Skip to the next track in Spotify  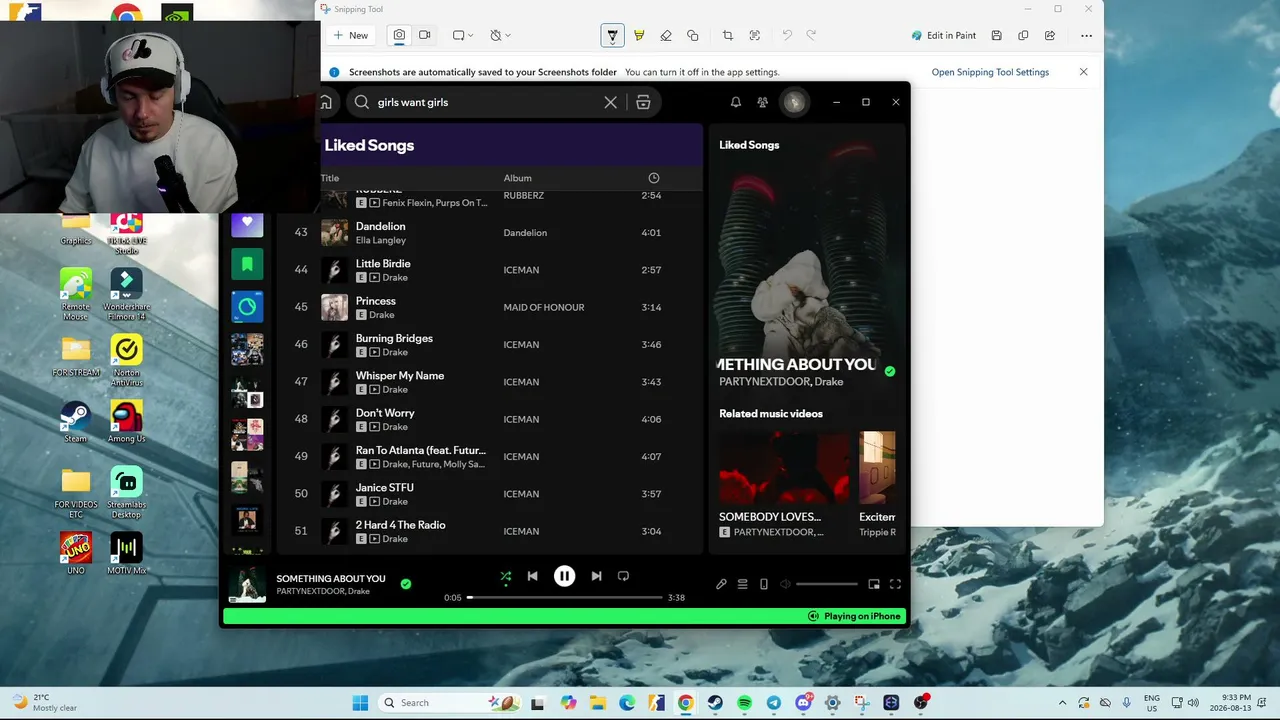(596, 576)
